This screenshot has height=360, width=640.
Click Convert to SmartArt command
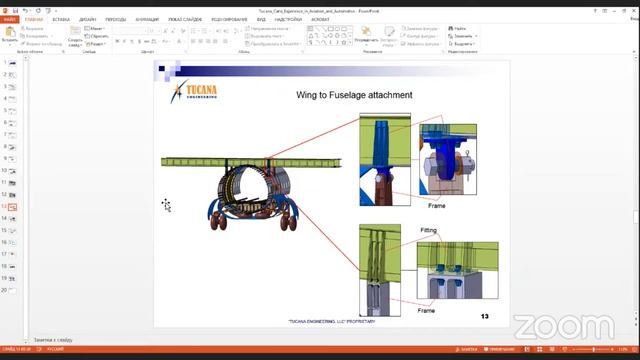click(x=273, y=43)
